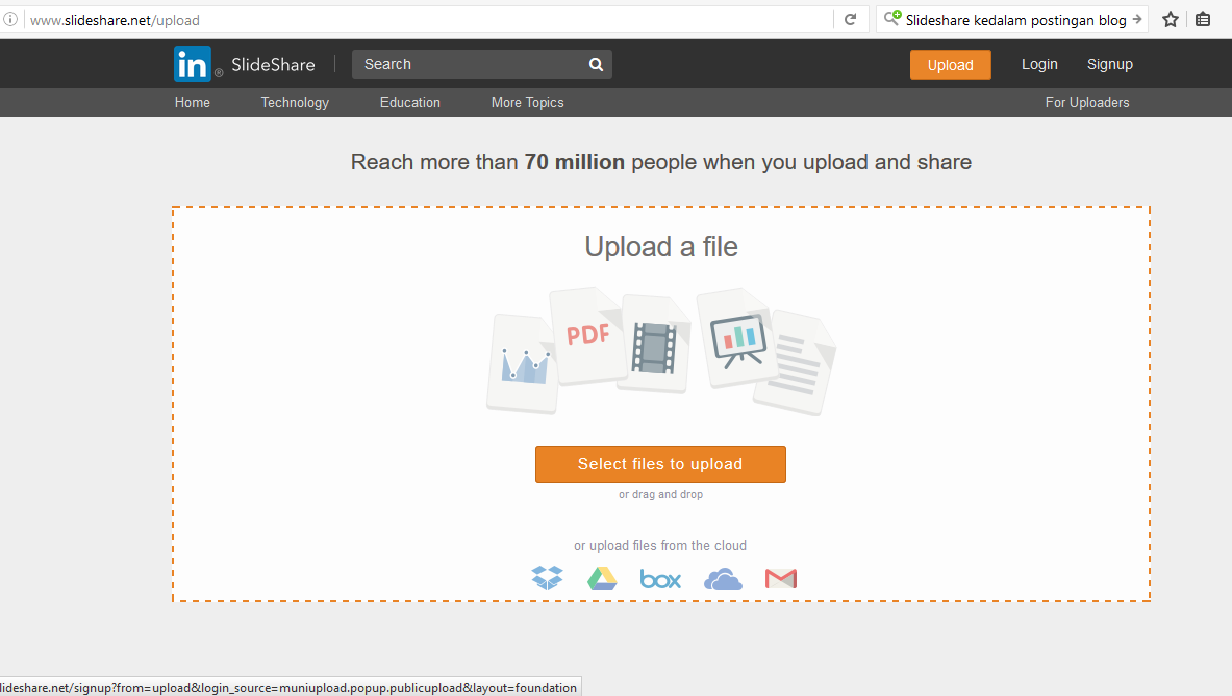Open the More Topics menu
Screen dimensions: 1232x696
528,102
